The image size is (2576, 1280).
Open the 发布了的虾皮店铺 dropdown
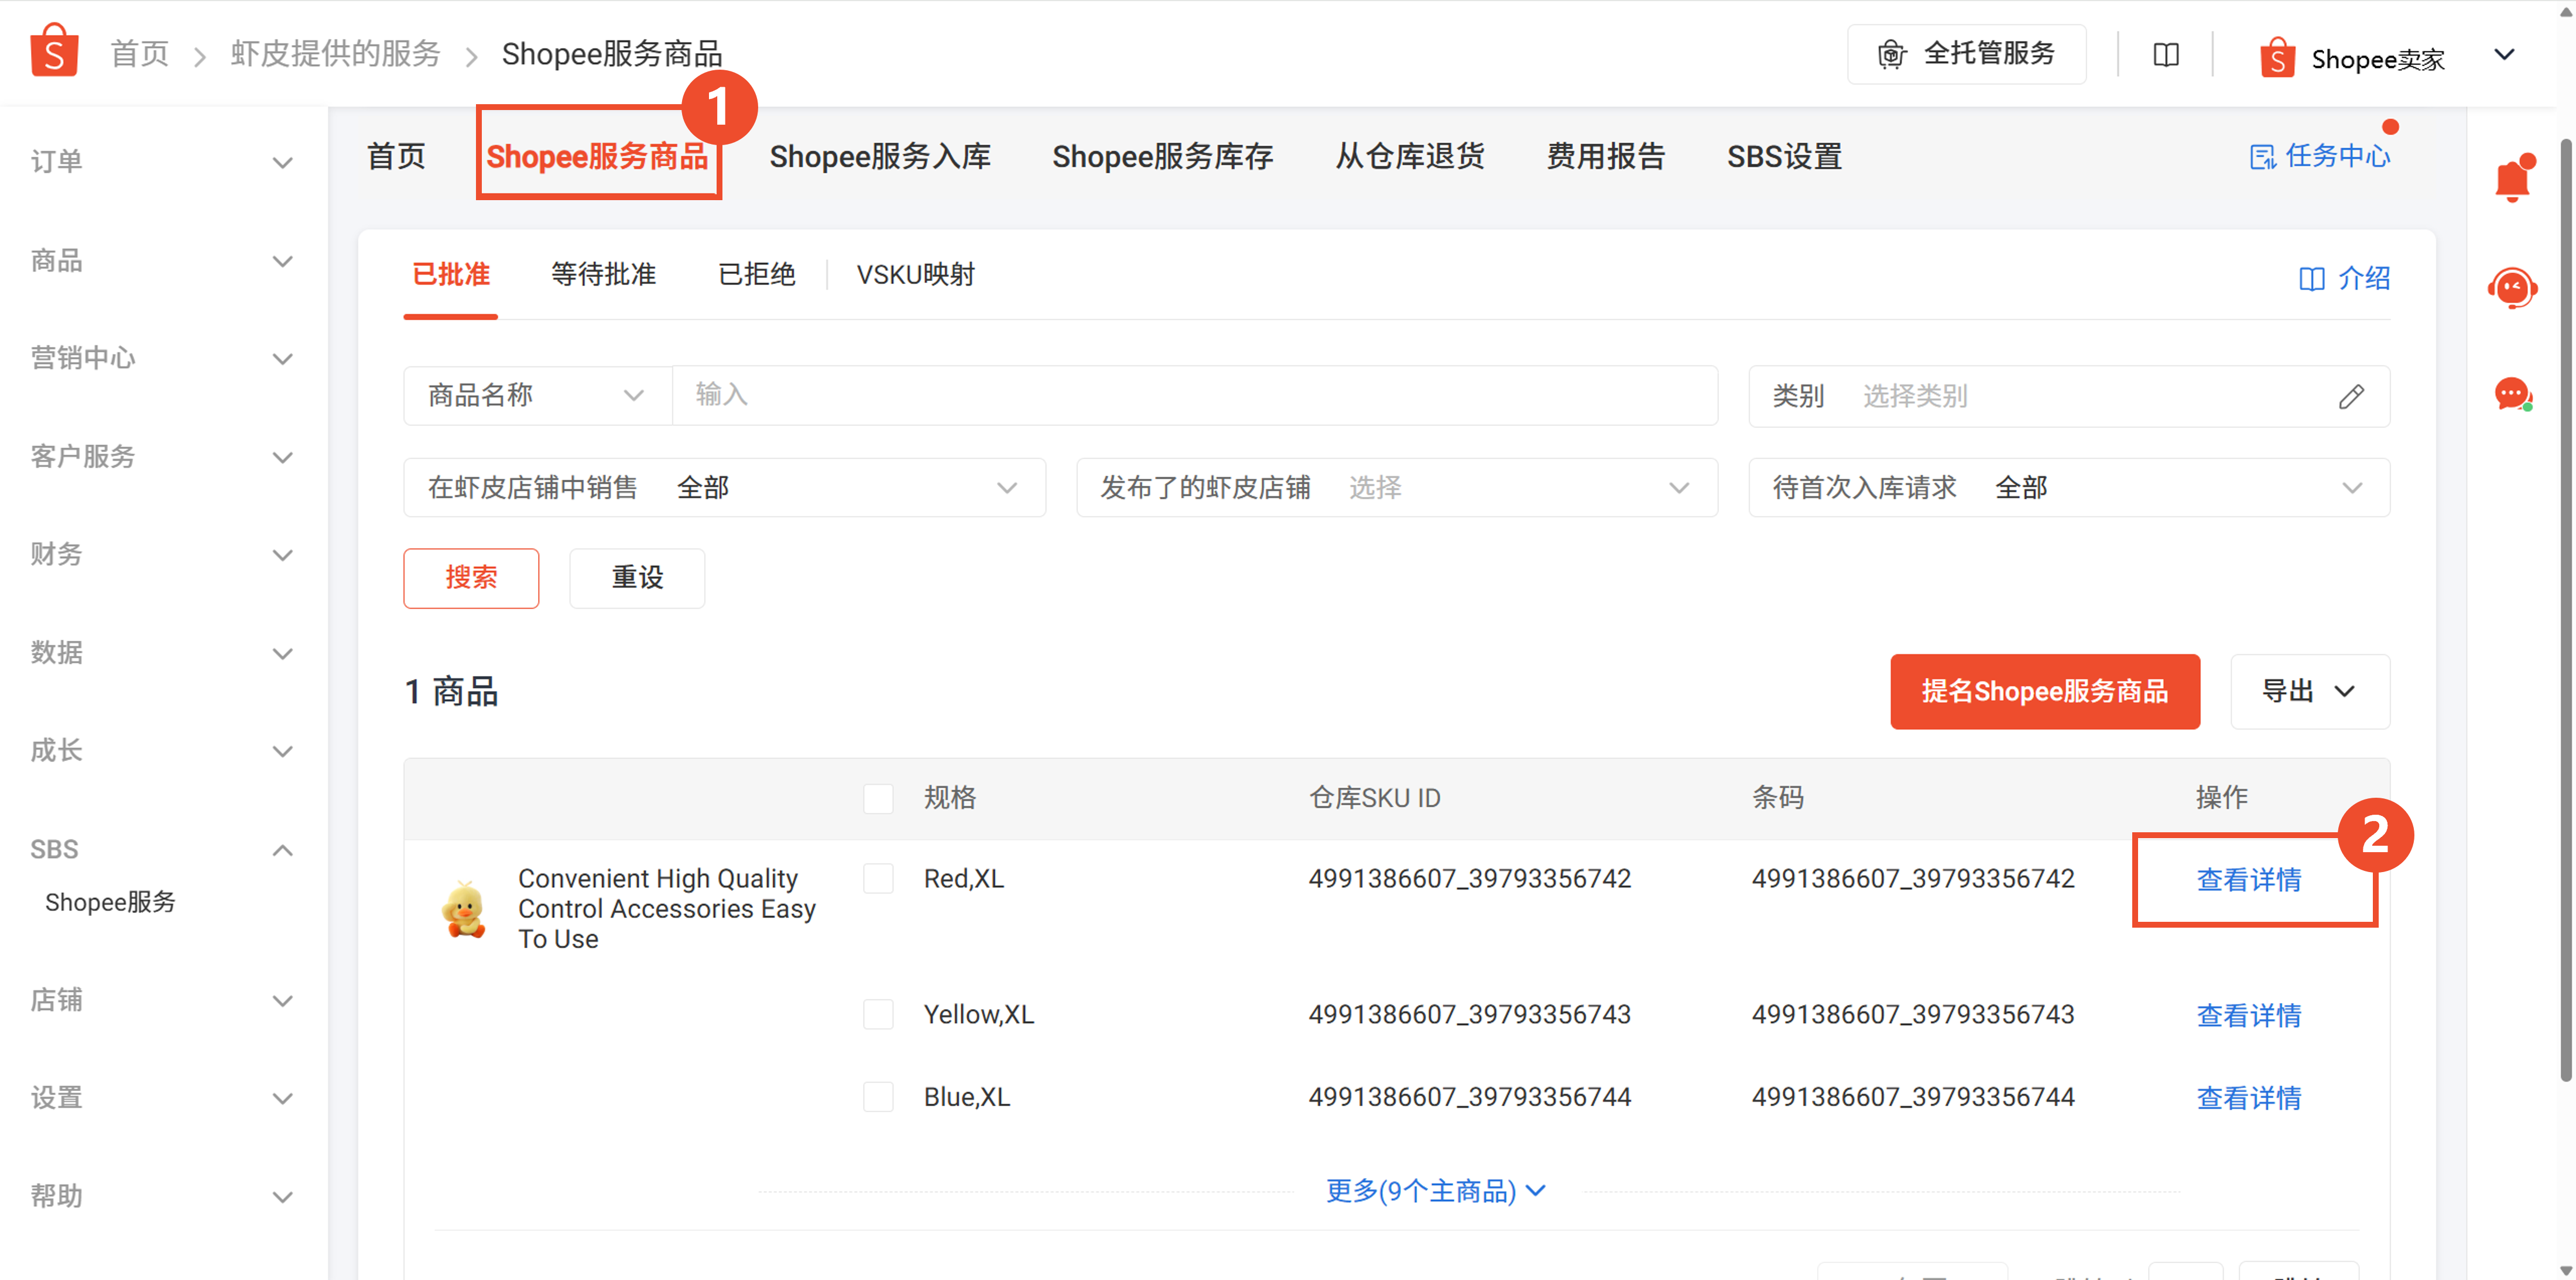pyautogui.click(x=1396, y=487)
